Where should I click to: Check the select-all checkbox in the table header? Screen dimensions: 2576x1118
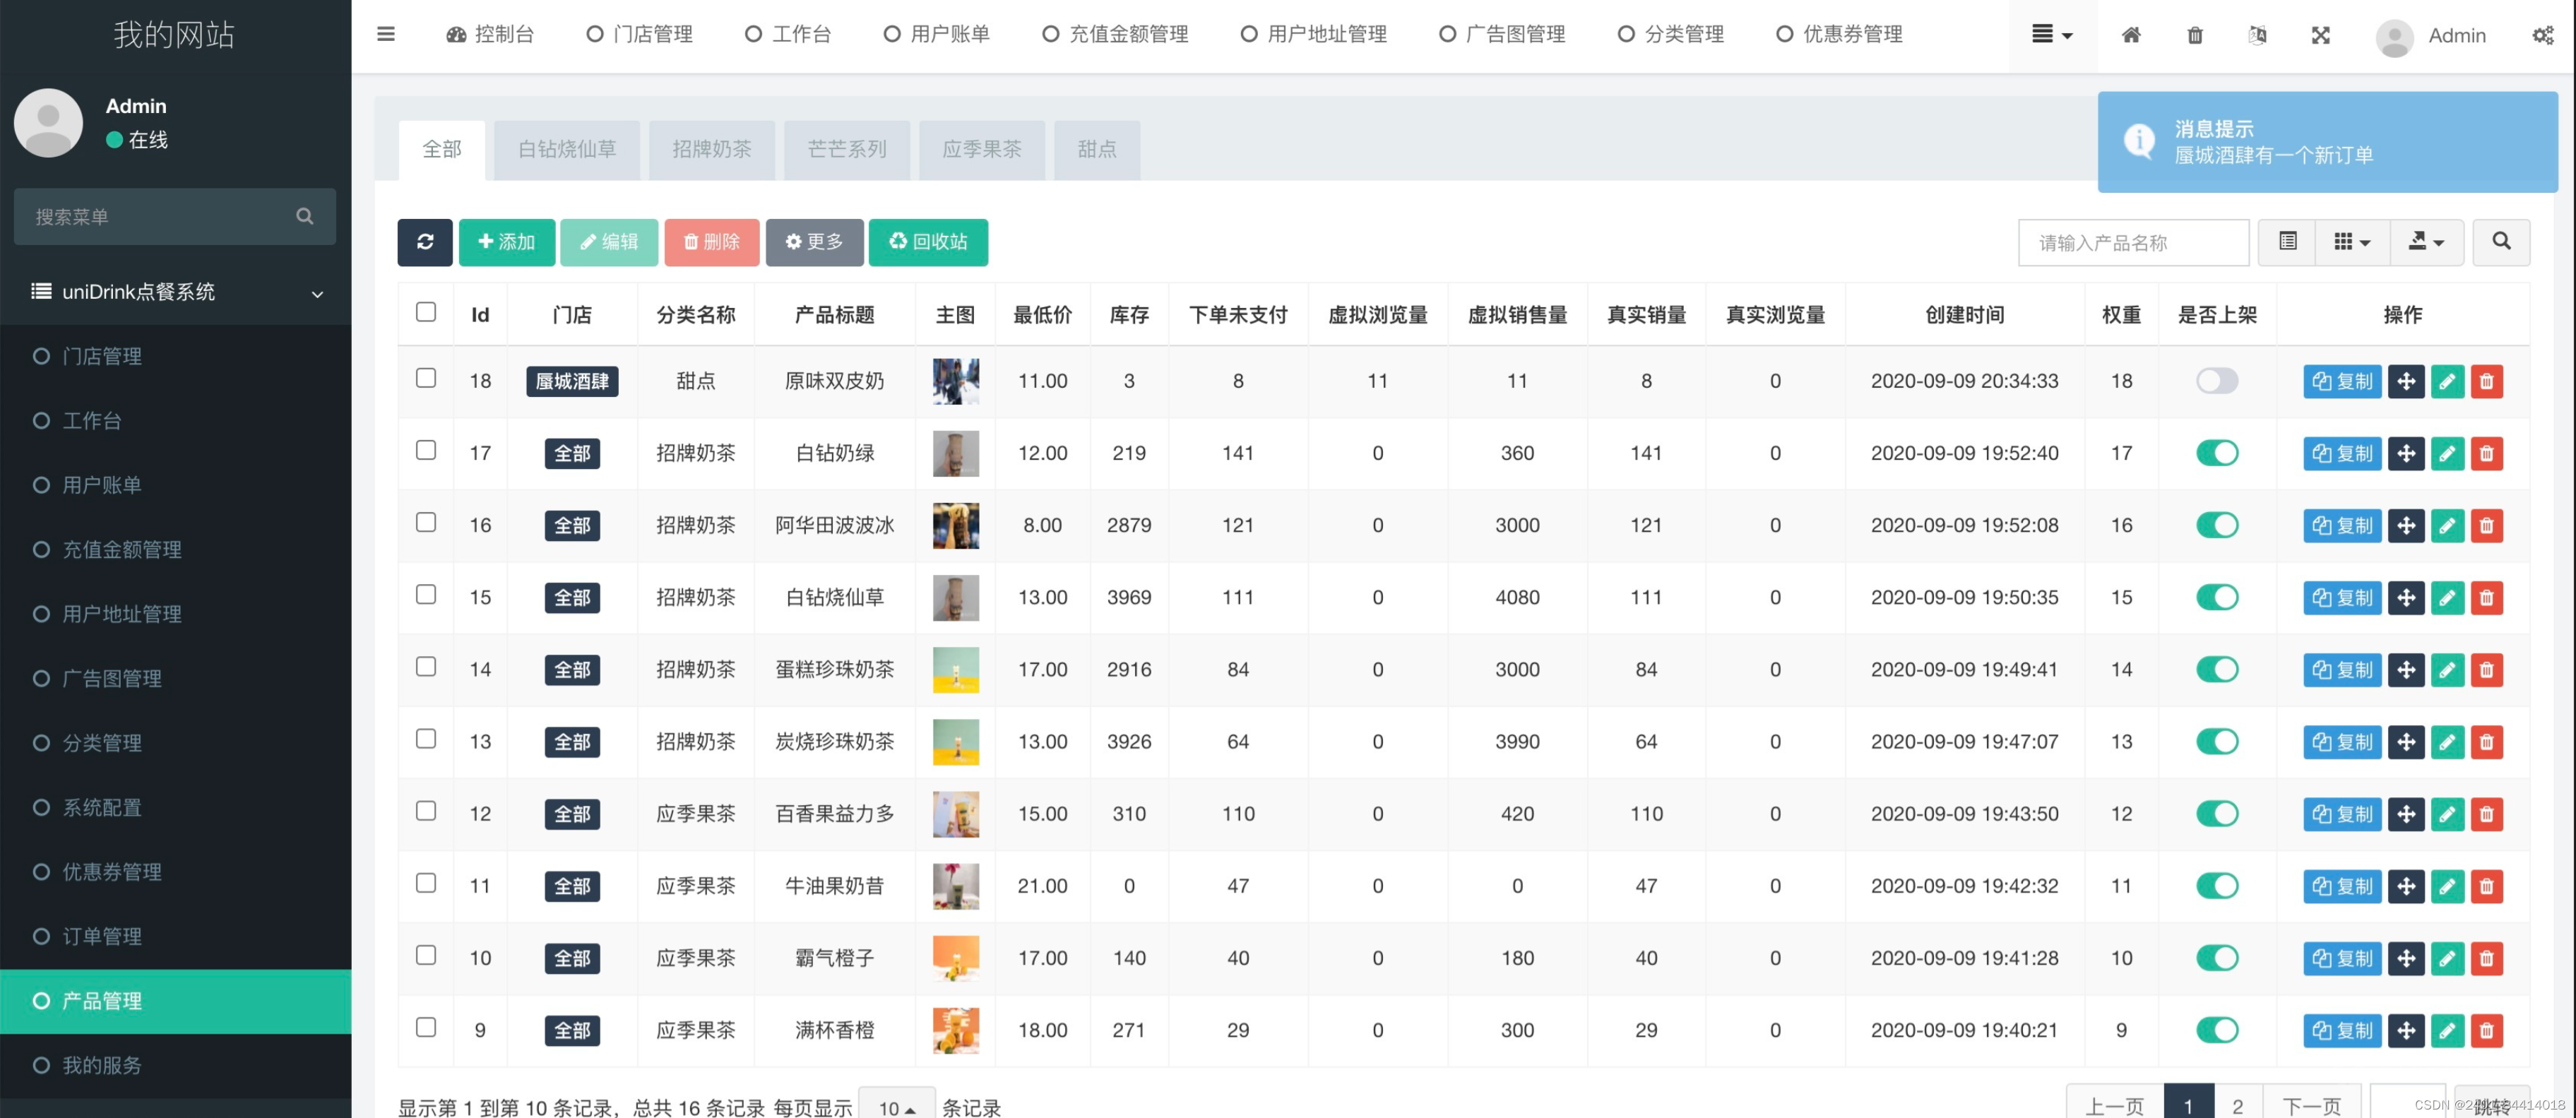point(426,312)
